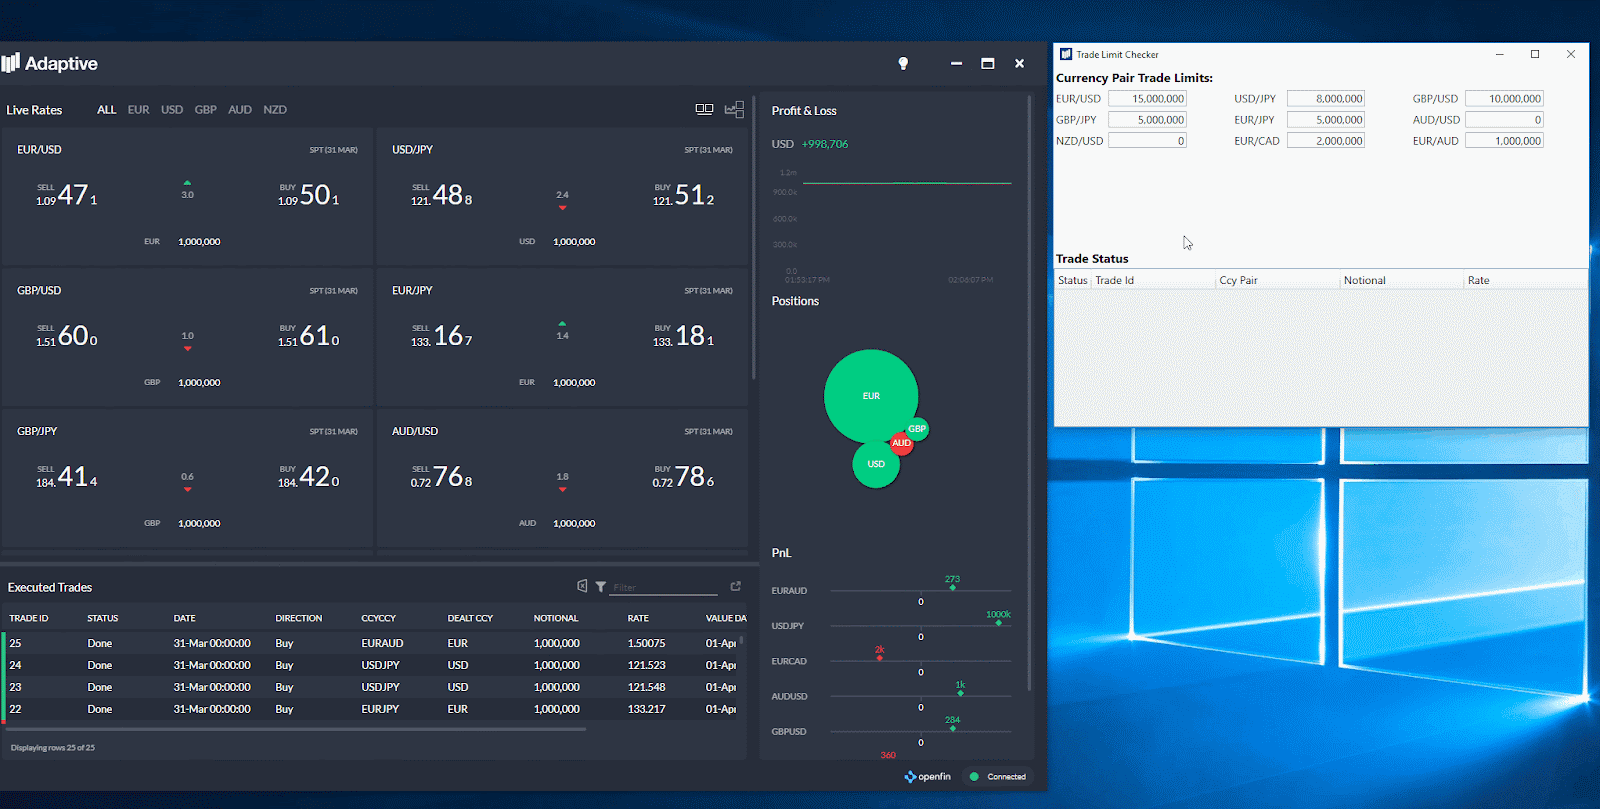The height and width of the screenshot is (809, 1600).
Task: Switch Live Rates to tile view
Action: coord(704,109)
